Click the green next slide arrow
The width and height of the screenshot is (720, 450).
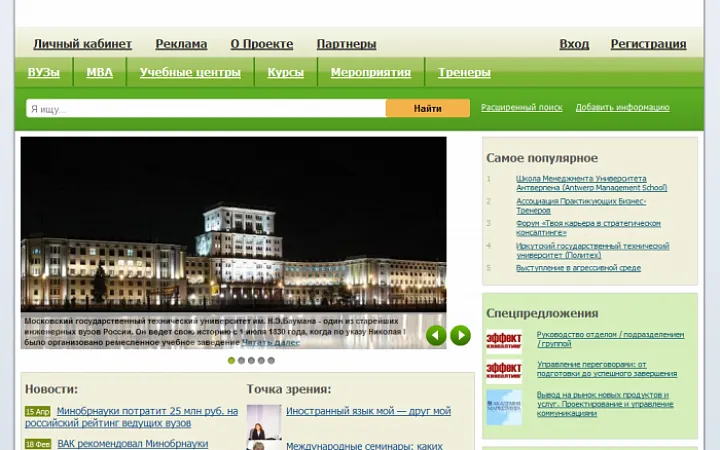pyautogui.click(x=461, y=335)
